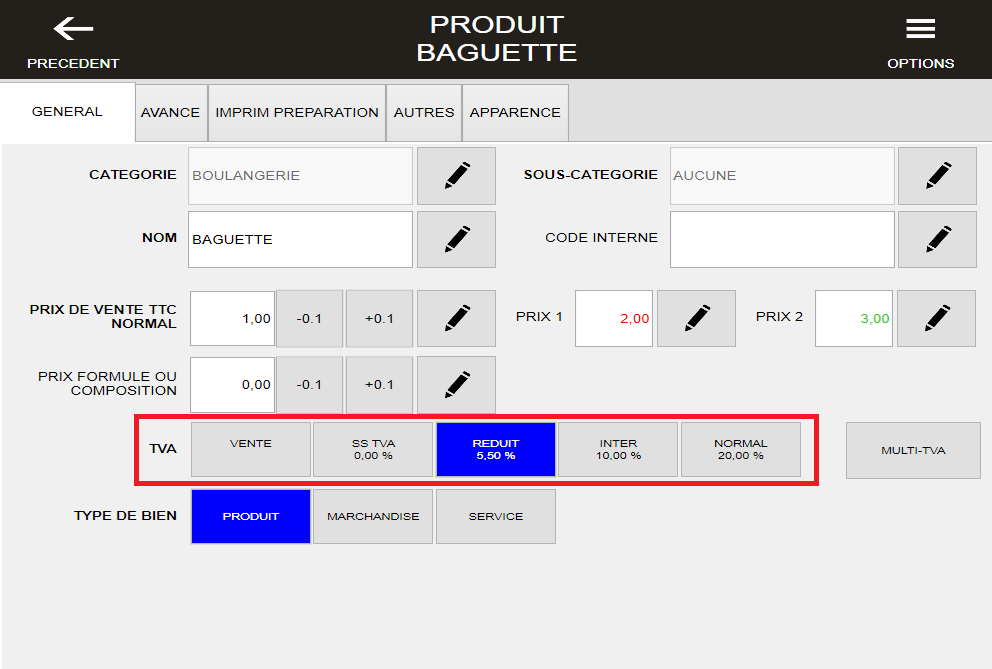This screenshot has height=669, width=992.
Task: Switch to the GENERAL tab
Action: coord(67,112)
